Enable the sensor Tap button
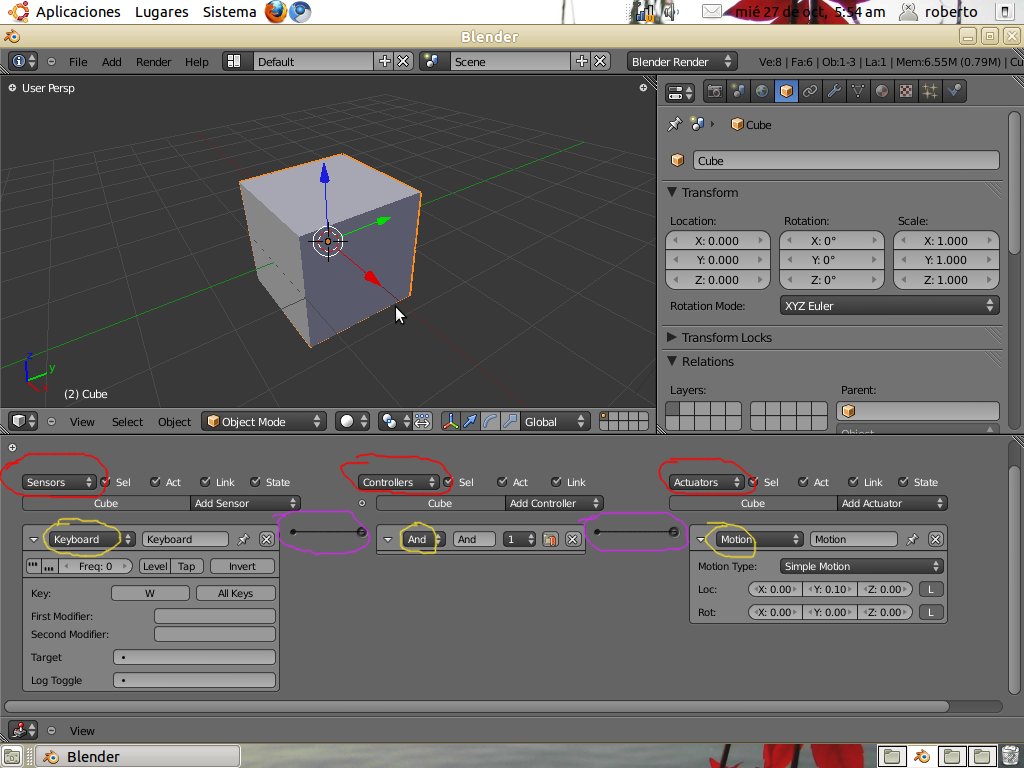 (x=187, y=566)
